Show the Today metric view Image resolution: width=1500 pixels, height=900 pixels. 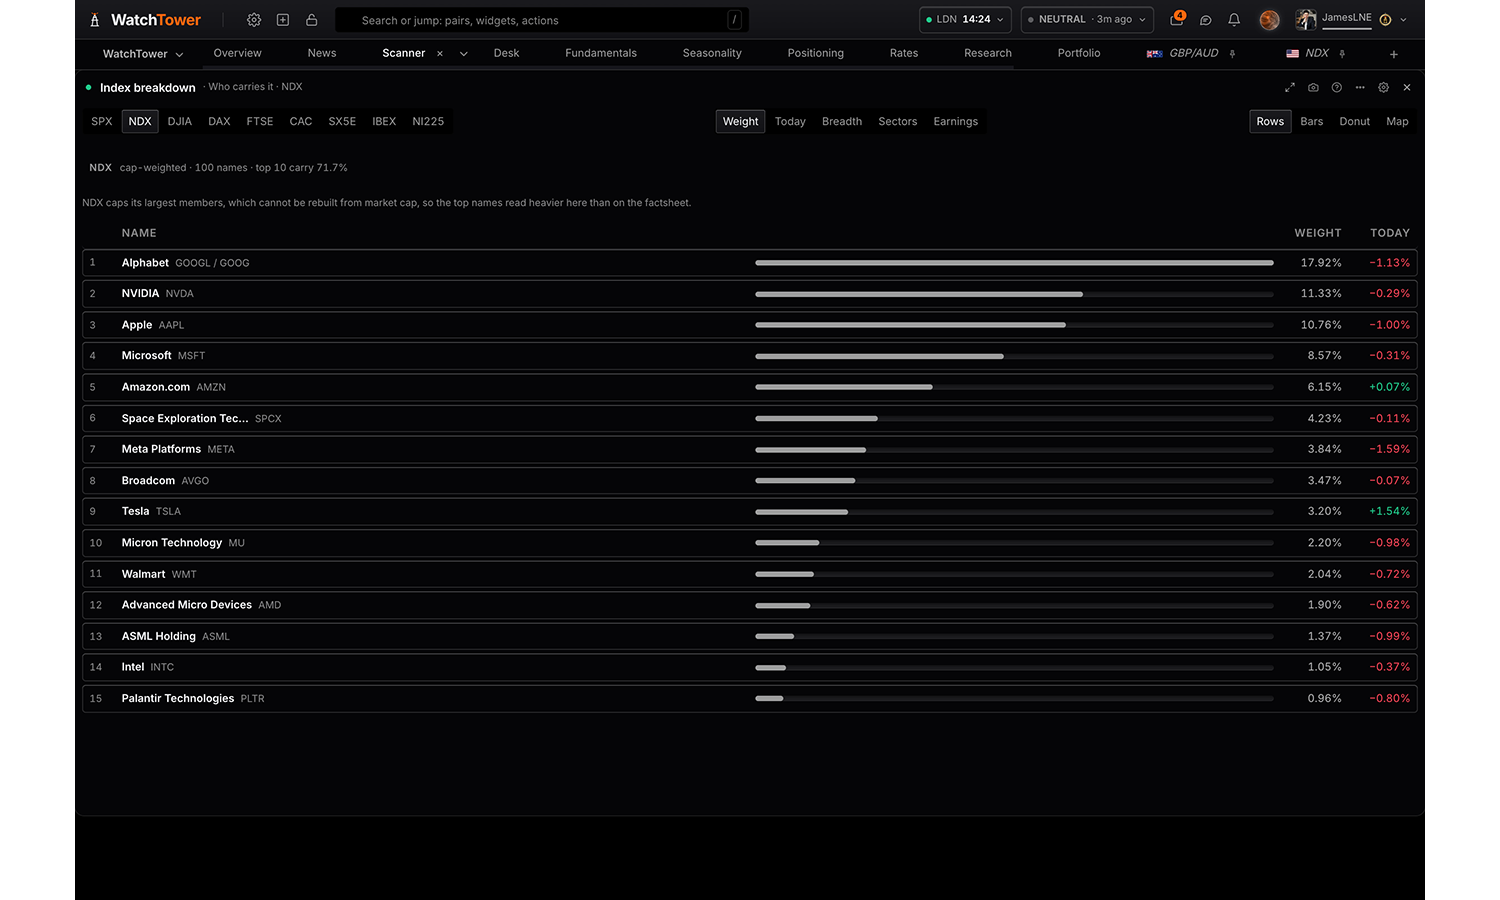(790, 122)
